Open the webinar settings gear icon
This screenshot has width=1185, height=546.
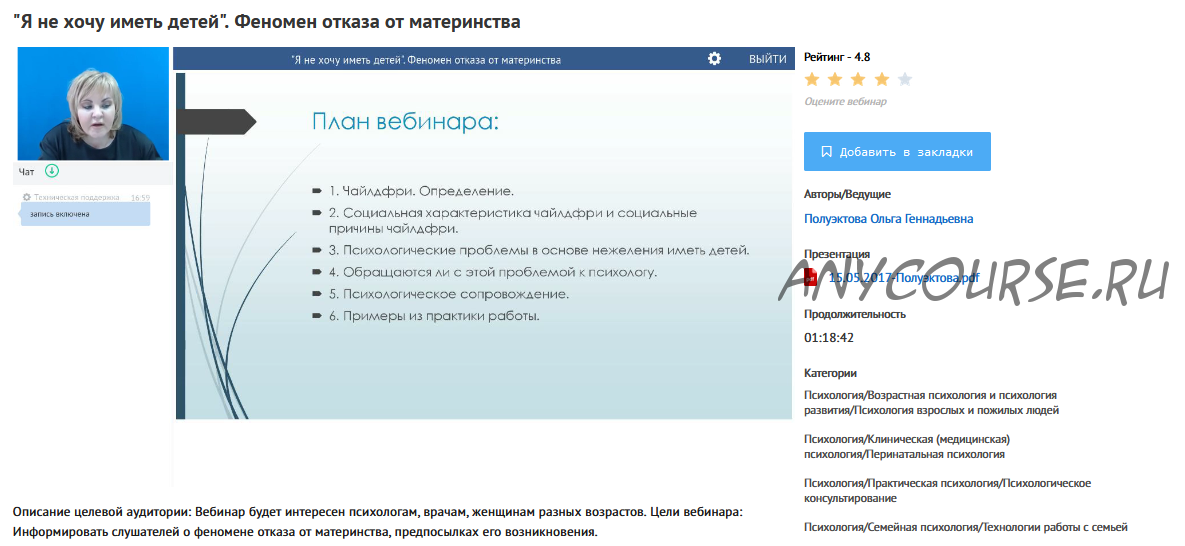pyautogui.click(x=714, y=59)
